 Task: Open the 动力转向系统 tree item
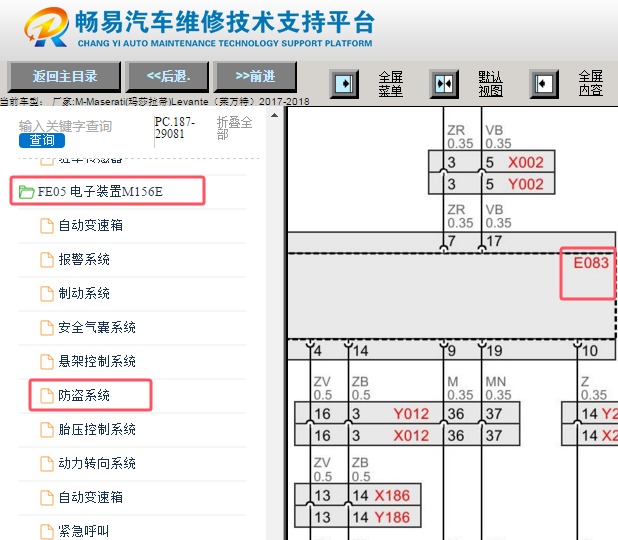point(97,463)
